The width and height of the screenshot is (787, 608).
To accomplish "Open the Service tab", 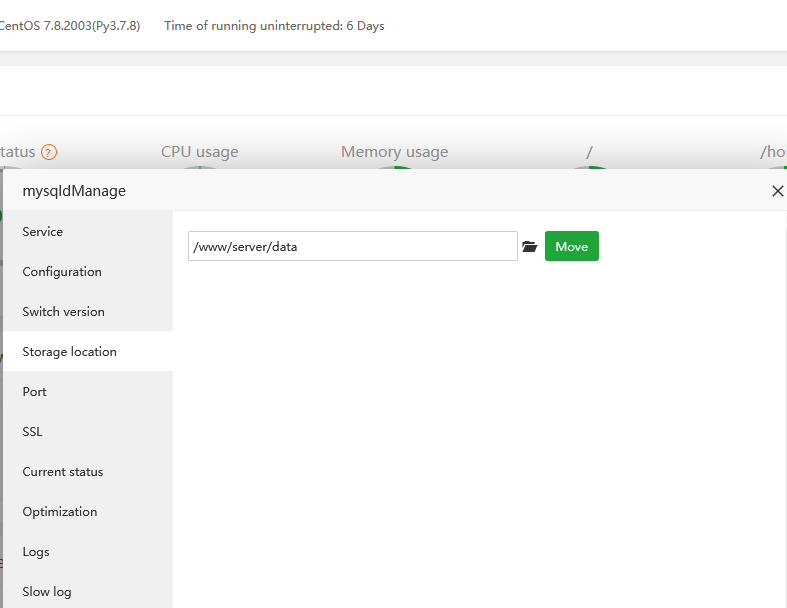I will point(43,231).
